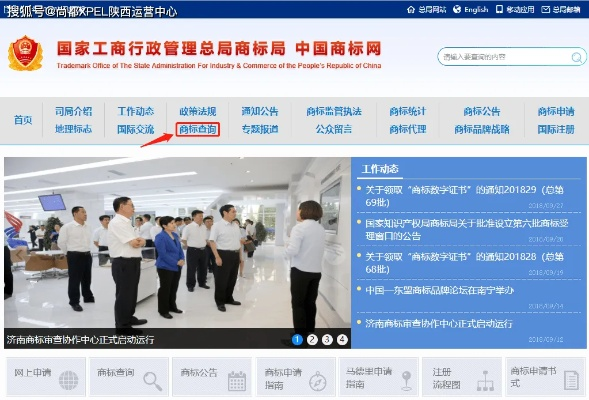Select carousel slide 2 indicator
This screenshot has width=589, height=400.
[x=312, y=340]
